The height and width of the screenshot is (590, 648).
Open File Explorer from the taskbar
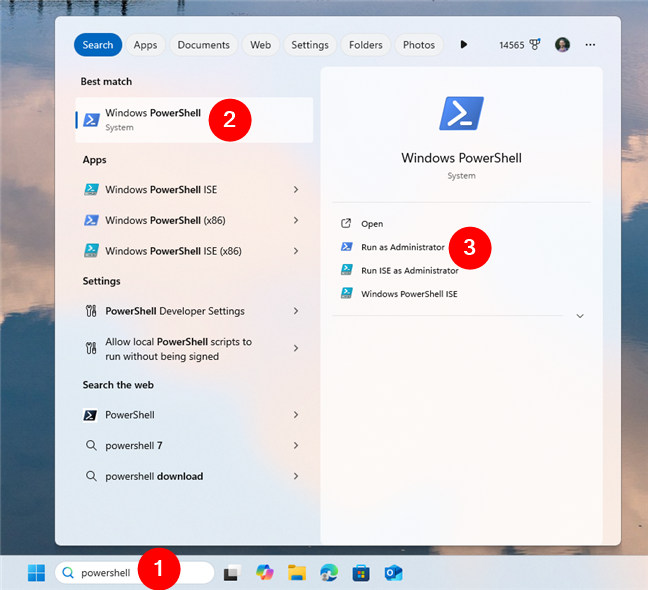click(x=297, y=573)
